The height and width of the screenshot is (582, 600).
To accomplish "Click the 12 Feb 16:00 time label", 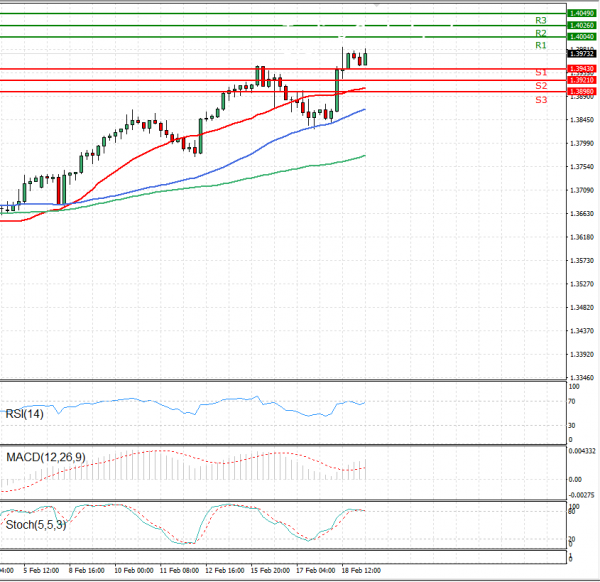I will click(225, 571).
